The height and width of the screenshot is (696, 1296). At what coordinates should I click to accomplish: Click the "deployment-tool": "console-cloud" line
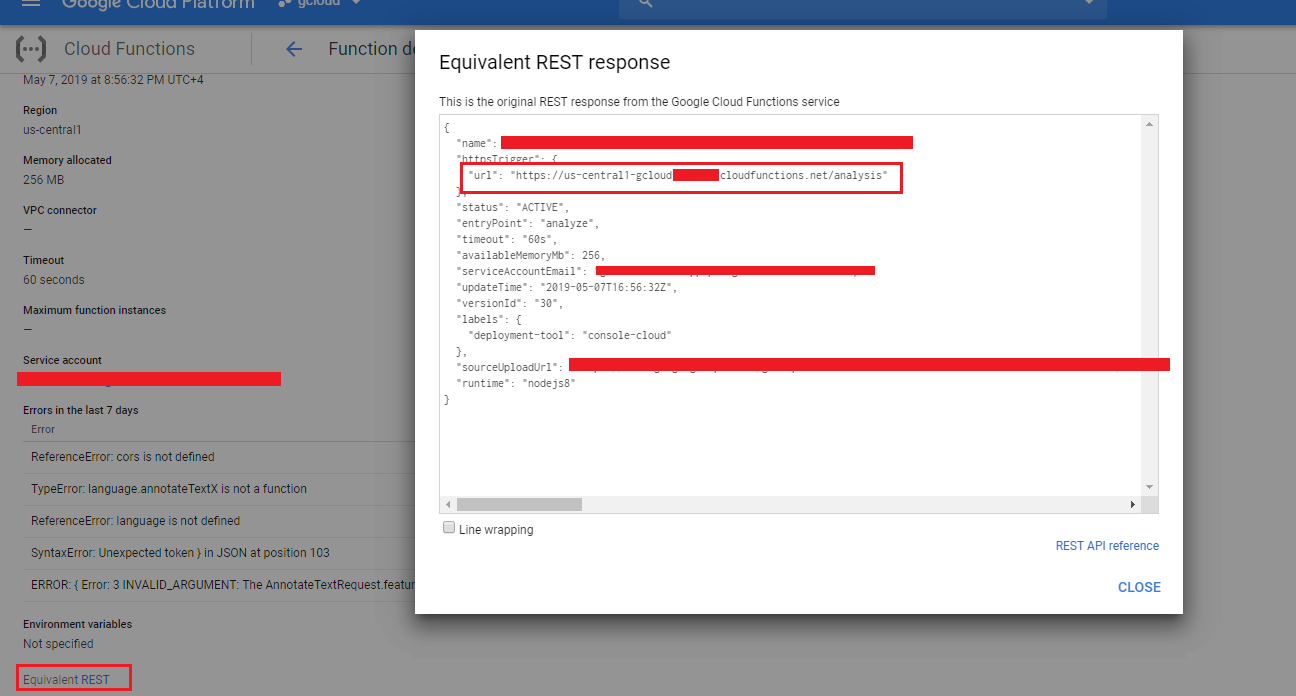tap(570, 335)
